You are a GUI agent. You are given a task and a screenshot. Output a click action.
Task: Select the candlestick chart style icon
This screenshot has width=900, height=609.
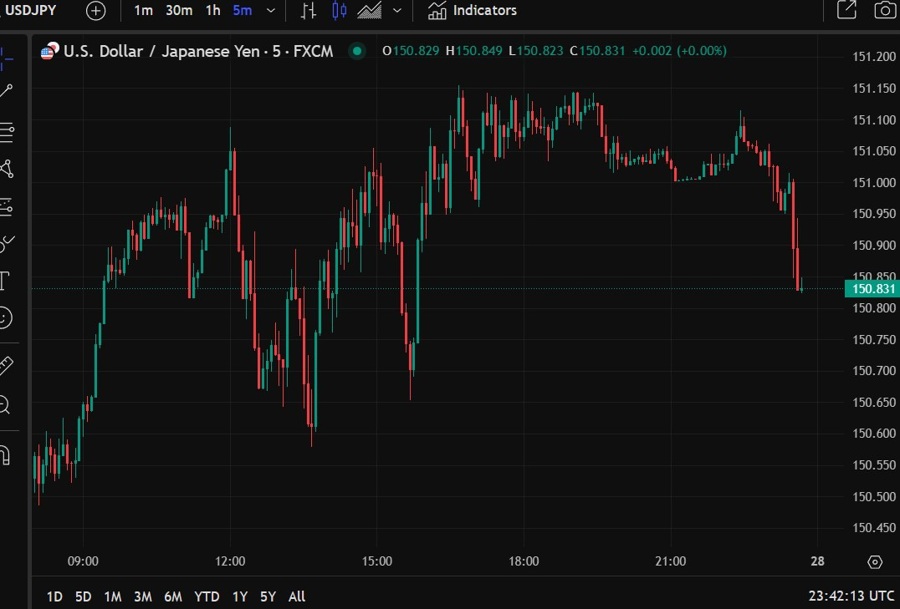pyautogui.click(x=339, y=10)
